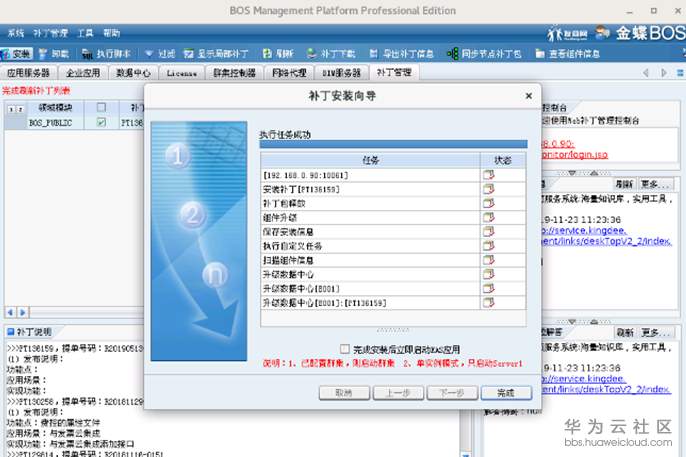This screenshot has width=686, height=457.
Task: Click the 完成 finish button
Action: (x=506, y=393)
